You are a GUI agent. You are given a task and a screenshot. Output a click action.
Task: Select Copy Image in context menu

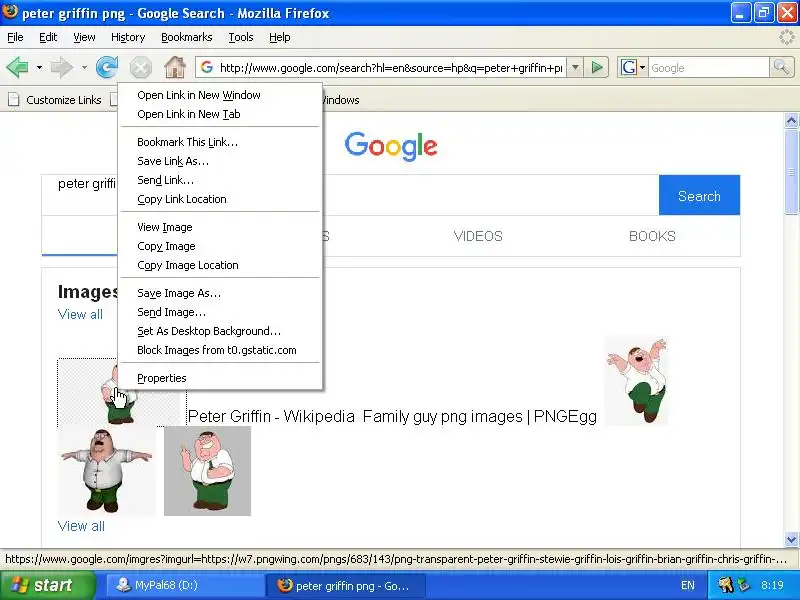click(220, 246)
